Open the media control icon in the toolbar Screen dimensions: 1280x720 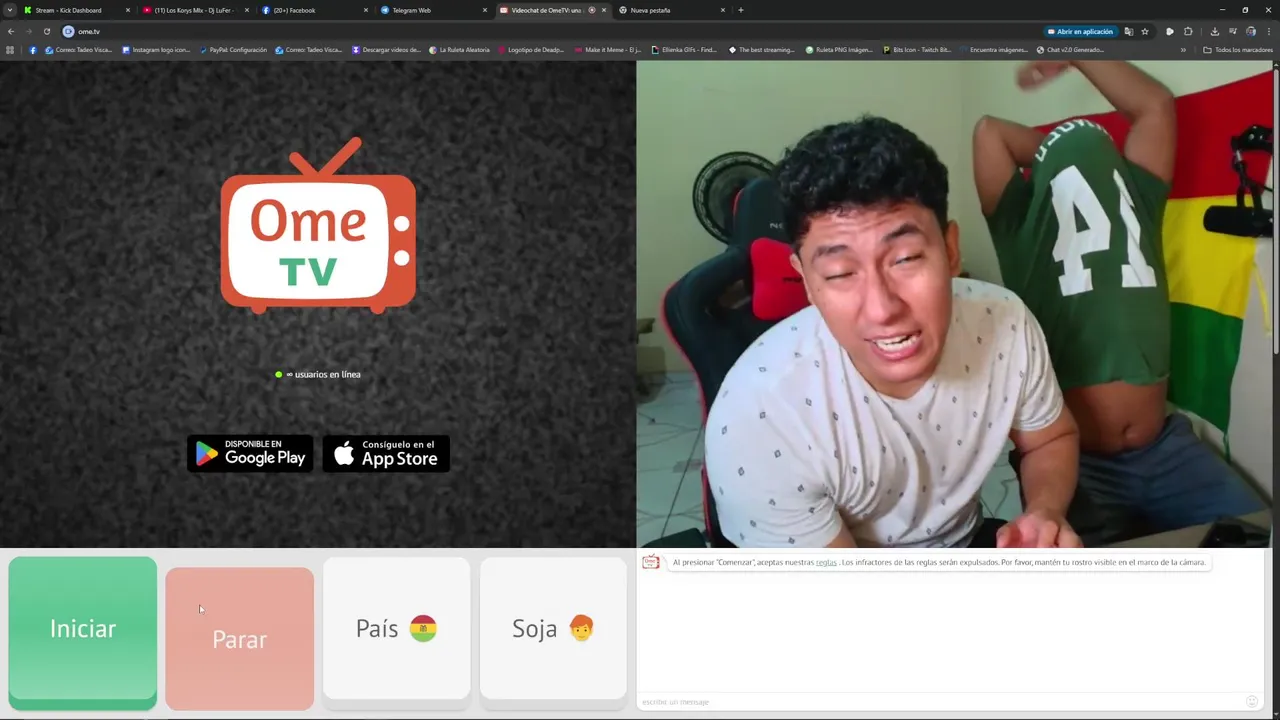click(1170, 31)
